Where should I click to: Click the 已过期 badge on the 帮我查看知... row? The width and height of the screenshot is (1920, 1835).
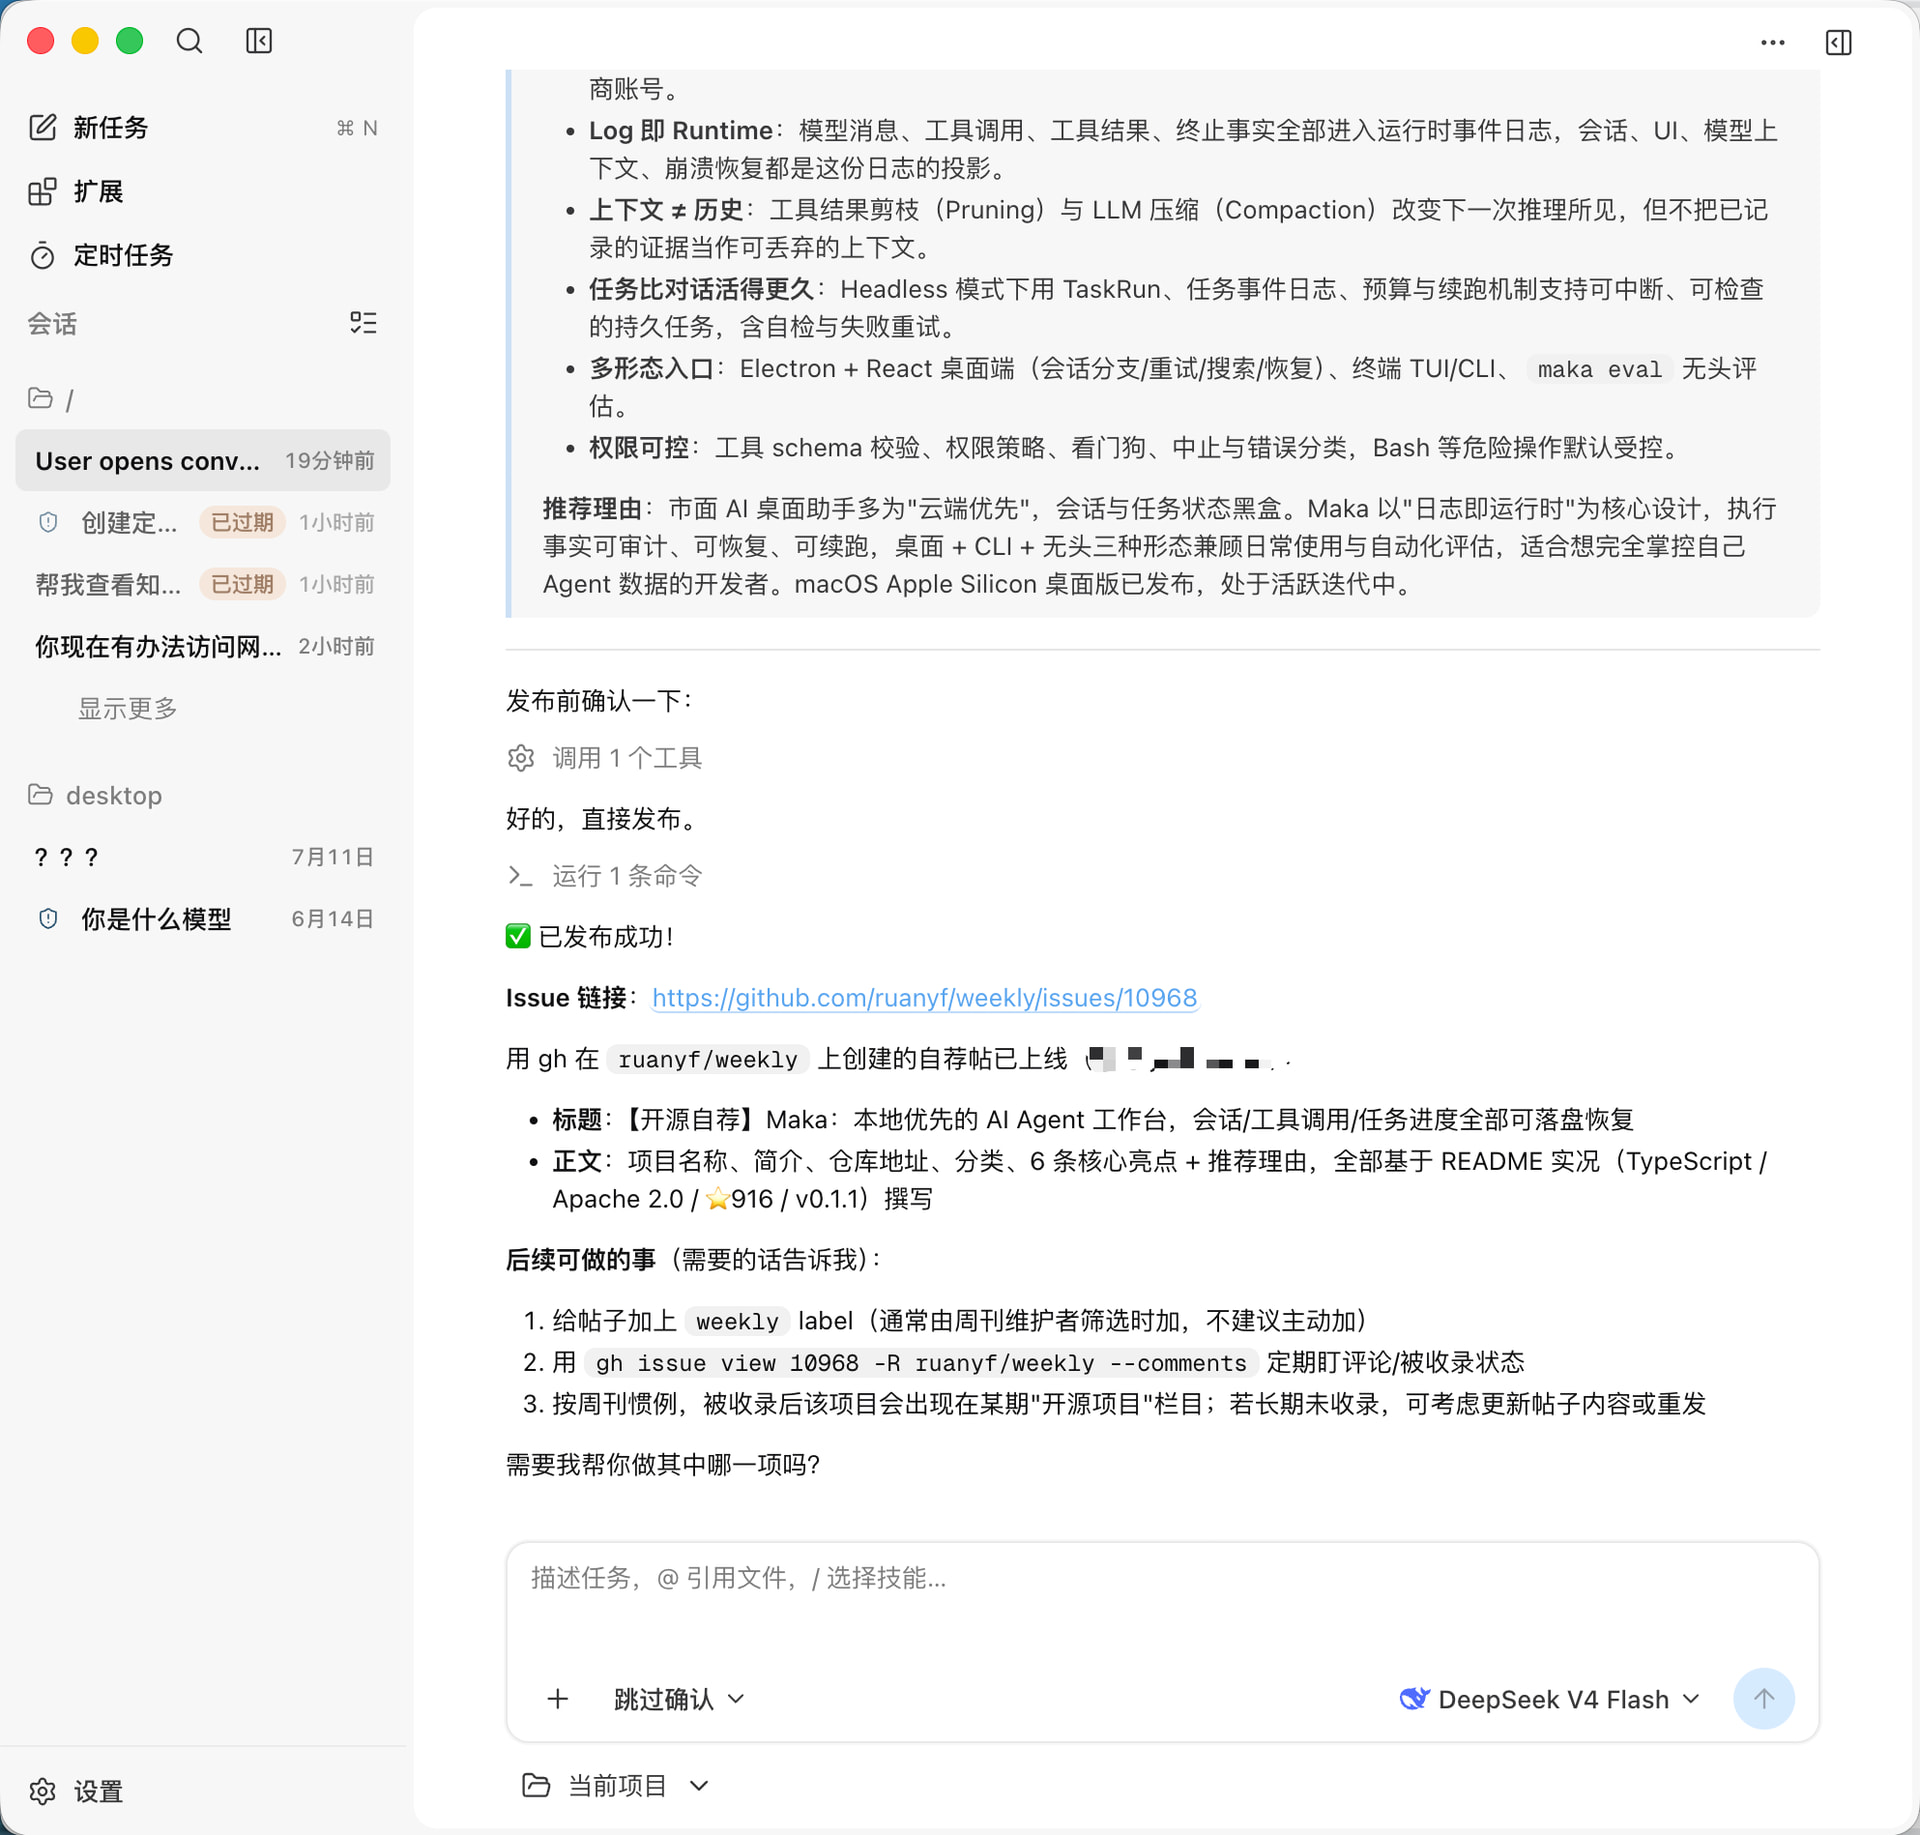[242, 584]
